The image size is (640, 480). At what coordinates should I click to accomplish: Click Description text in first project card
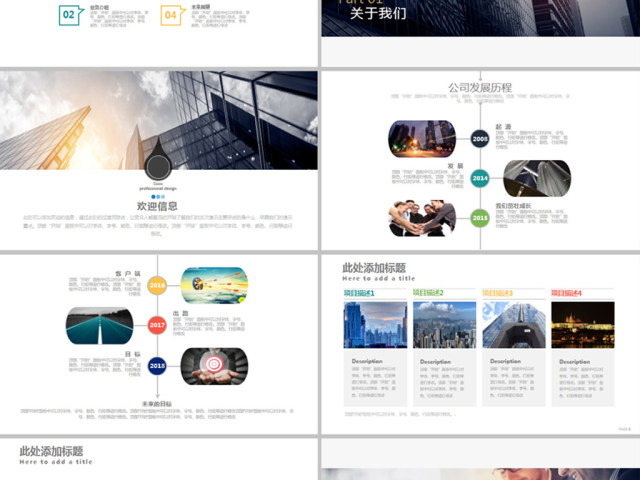tap(367, 361)
